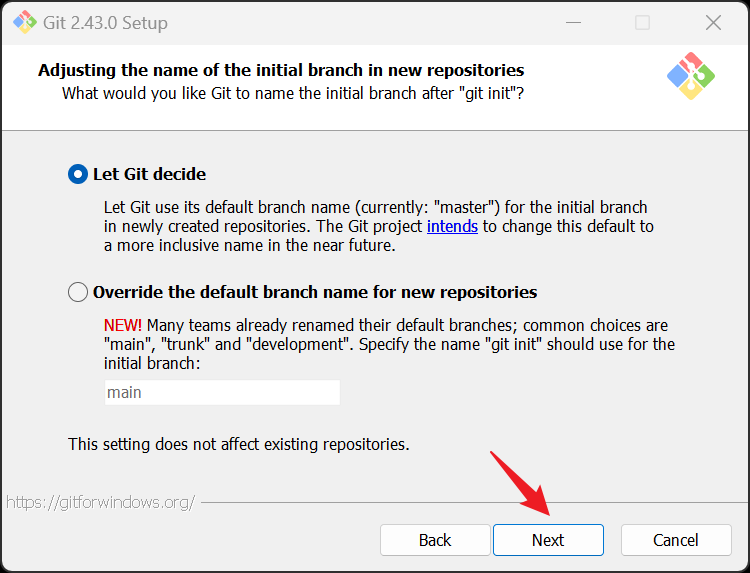
Task: Click the gitforwindows.org URL text
Action: coord(100,502)
